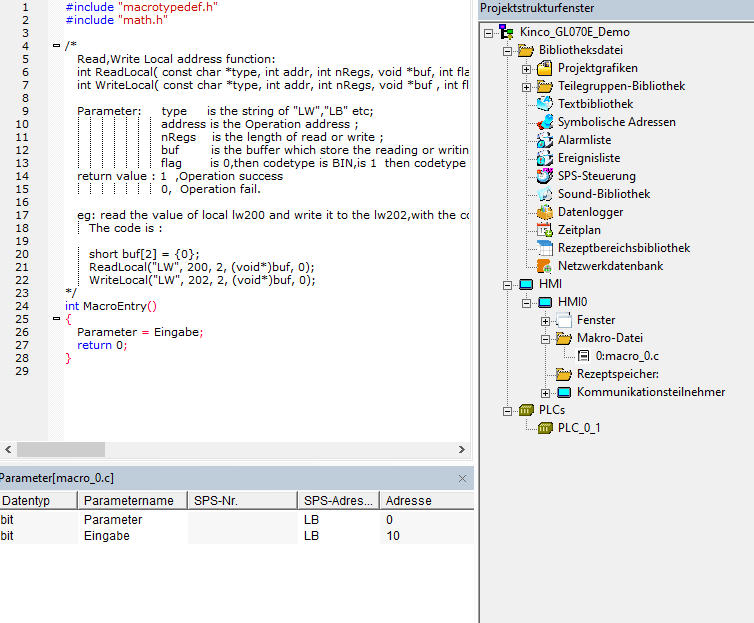Click the Zeitplan calendar icon
754x623 pixels.
544,230
